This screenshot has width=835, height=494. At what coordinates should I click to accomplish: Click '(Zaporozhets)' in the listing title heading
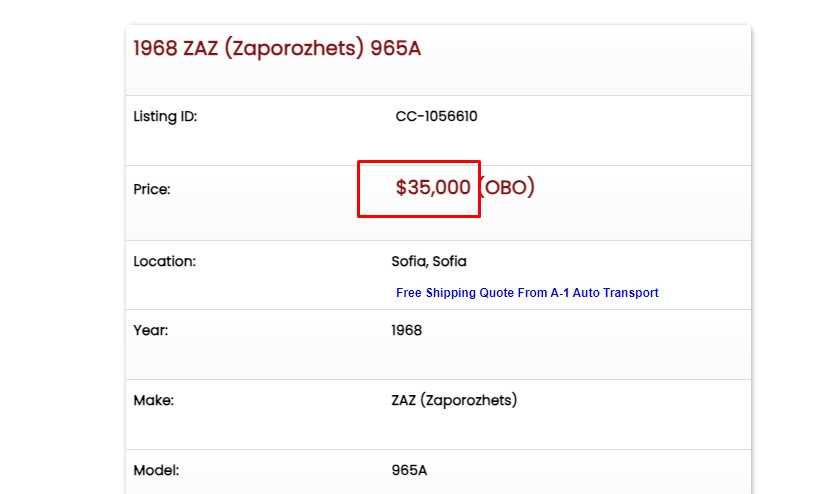point(294,48)
